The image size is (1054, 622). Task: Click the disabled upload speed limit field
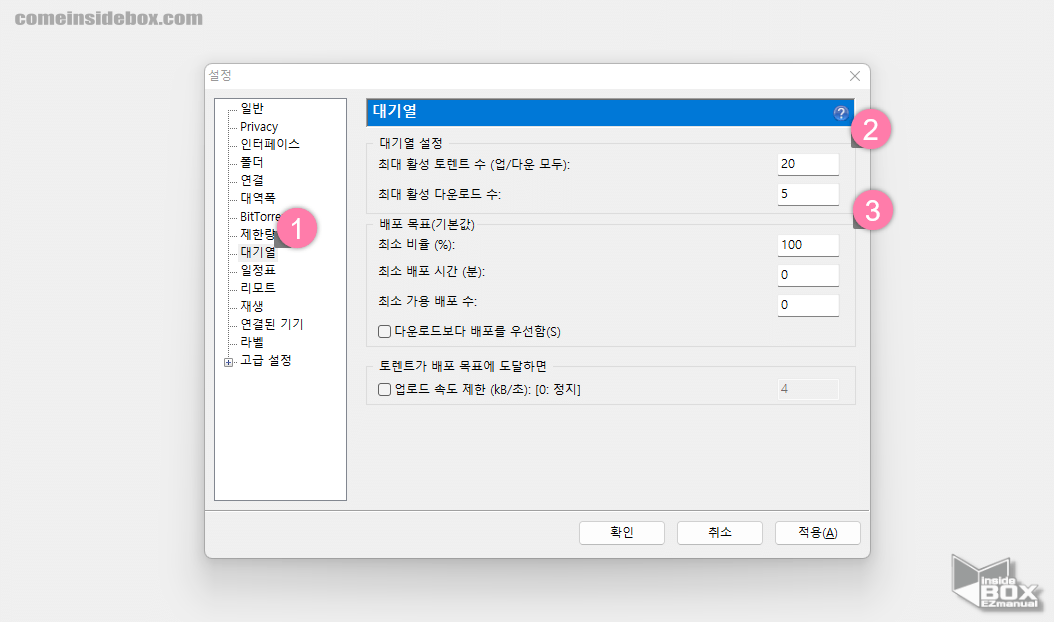click(808, 389)
